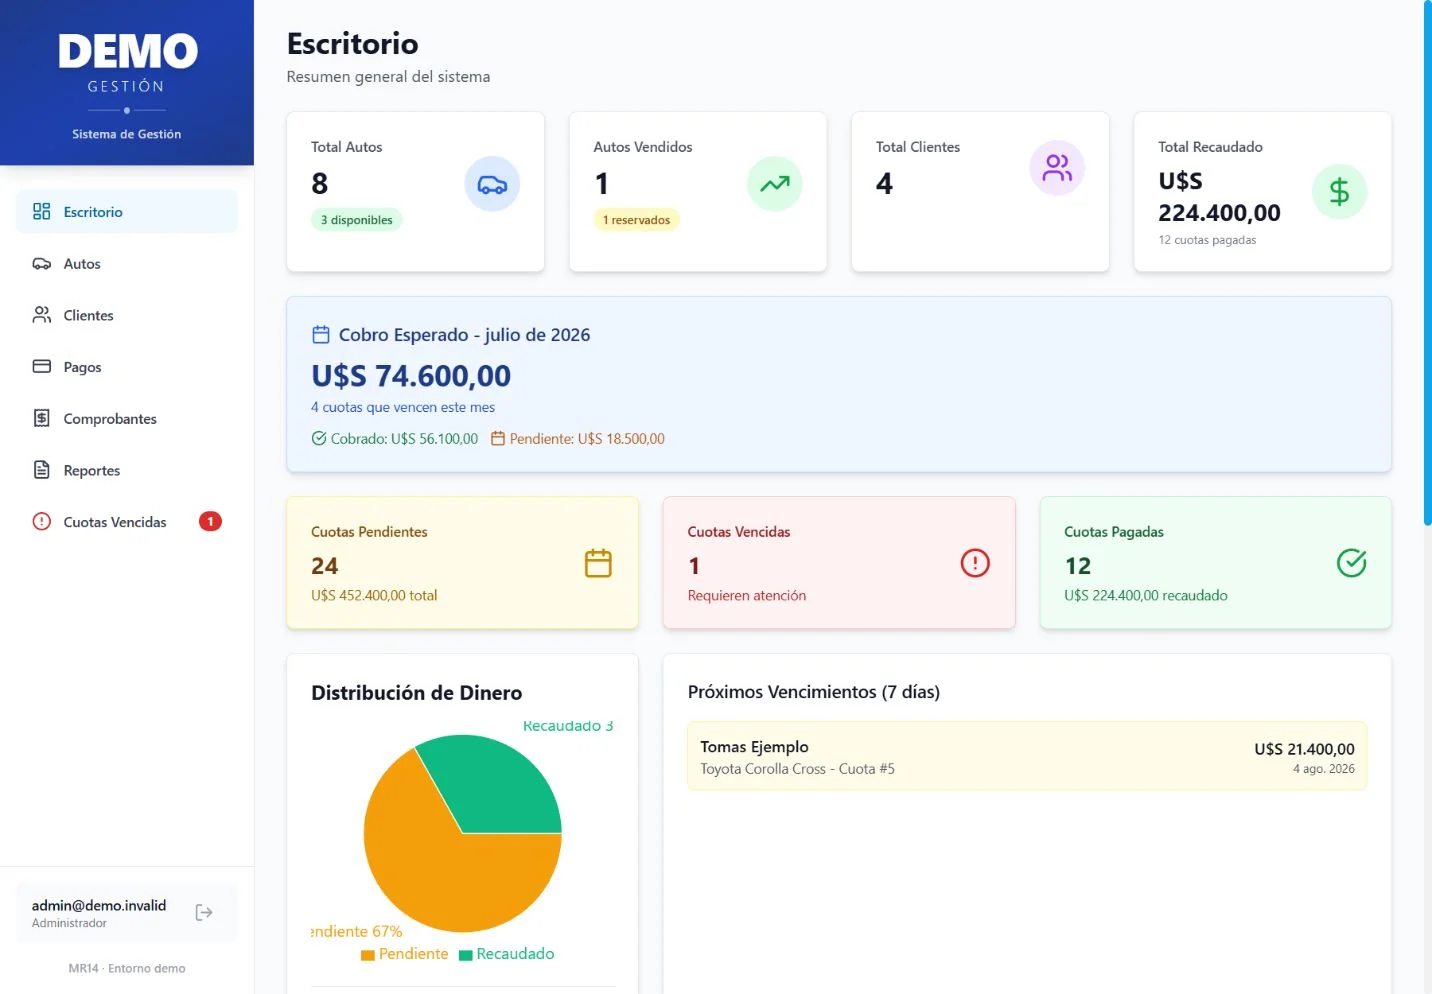Click the 3 disponibles badge
This screenshot has width=1432, height=994.
click(x=357, y=220)
